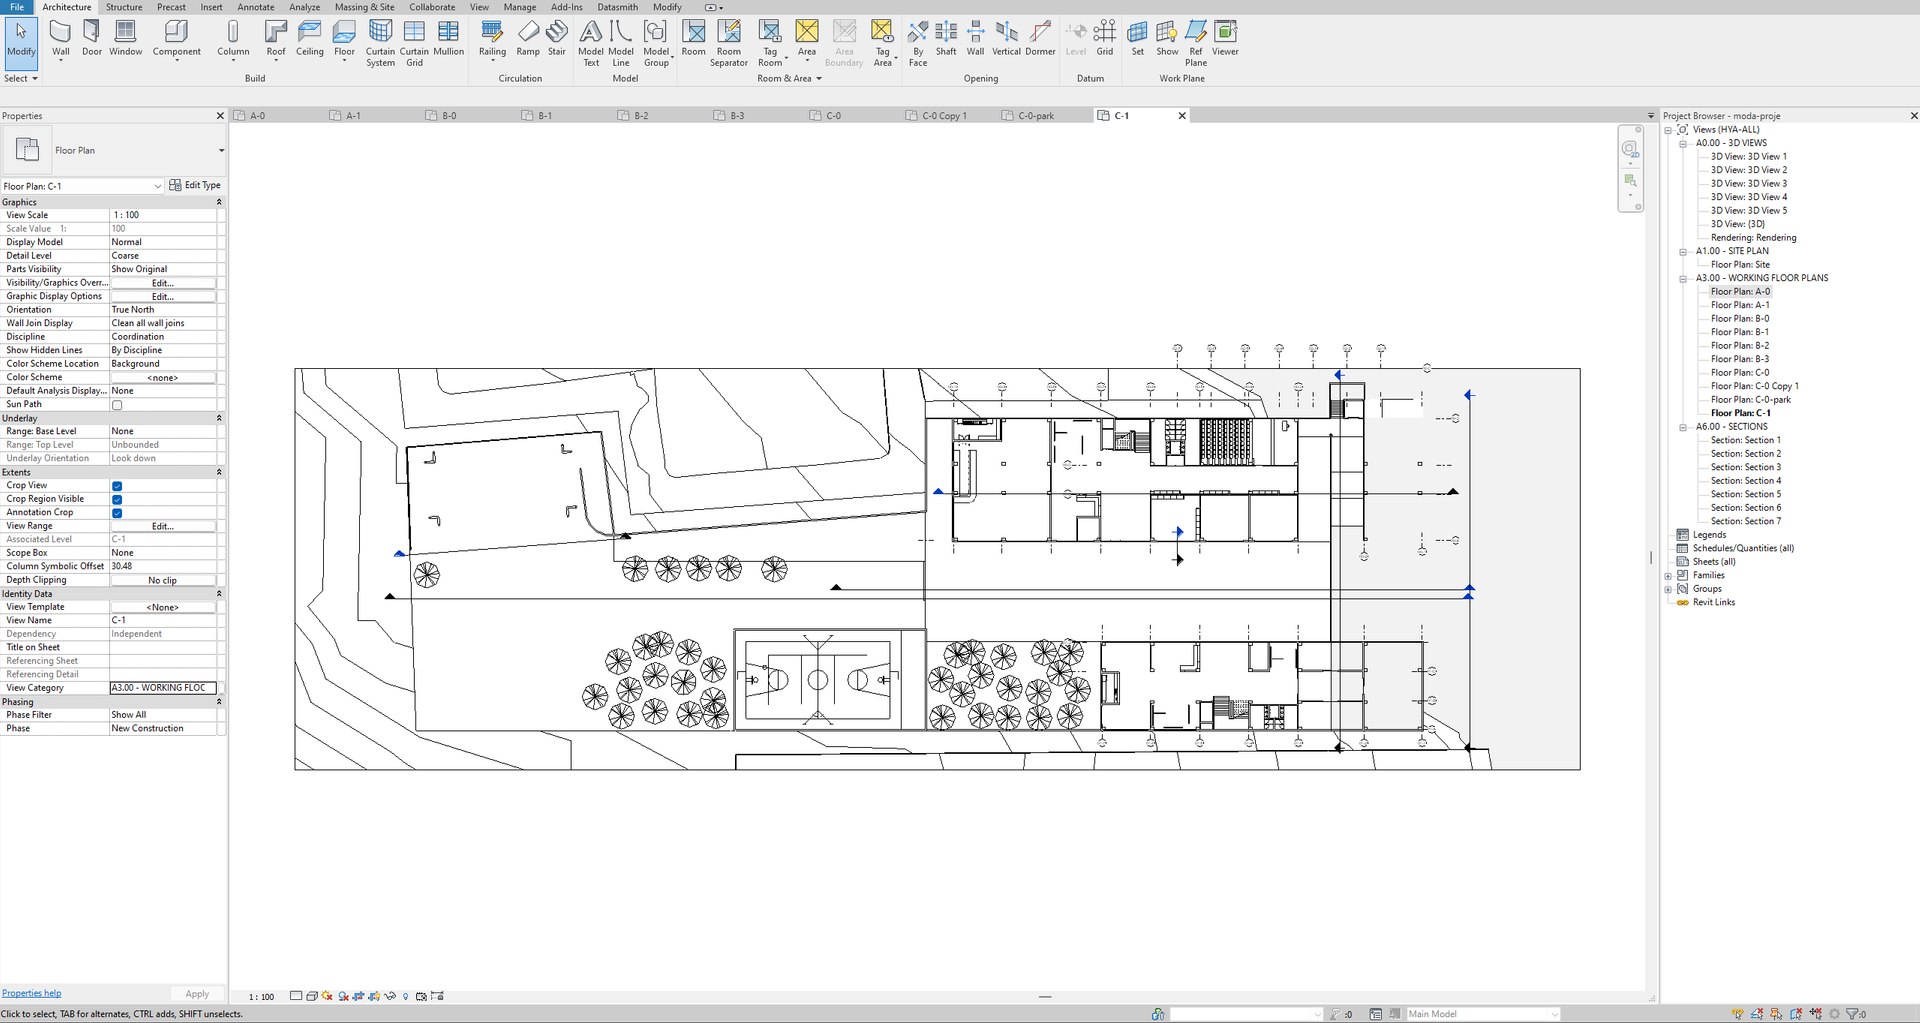The height and width of the screenshot is (1023, 1920).
Task: Toggle the Sun Path checkbox
Action: (x=117, y=405)
